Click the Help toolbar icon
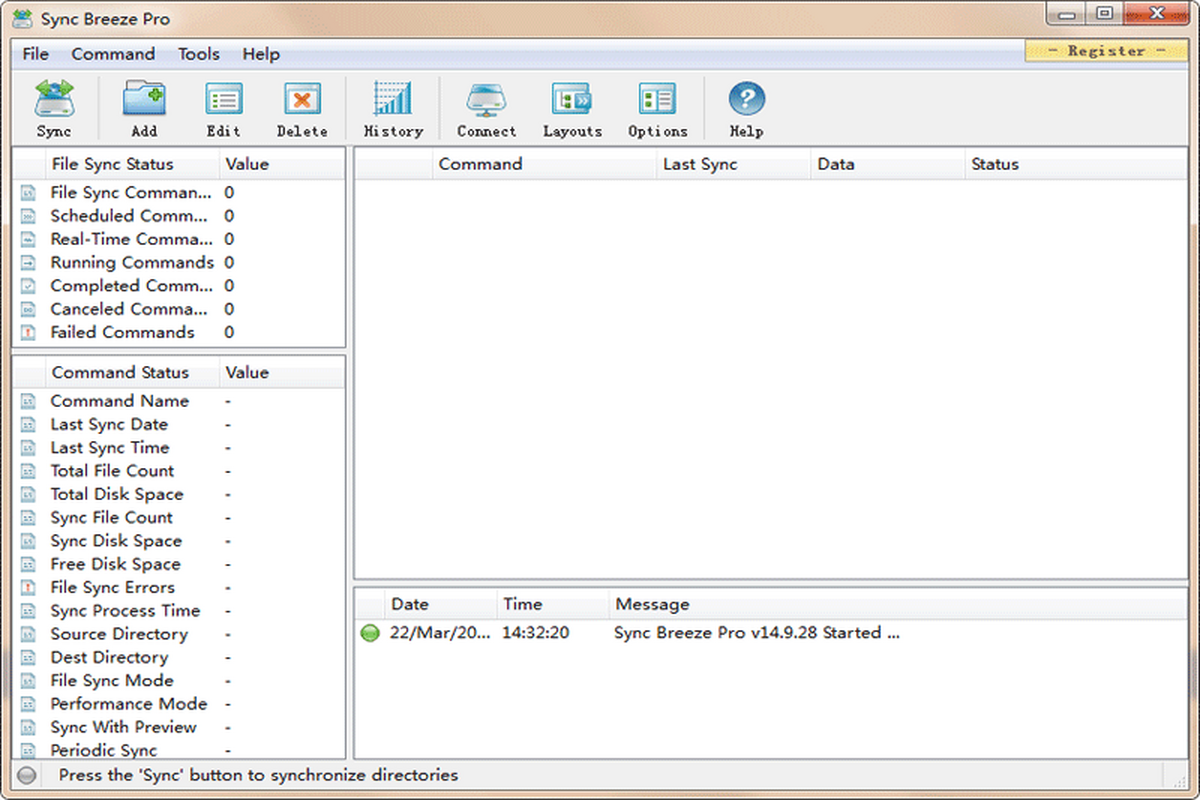 pos(746,108)
